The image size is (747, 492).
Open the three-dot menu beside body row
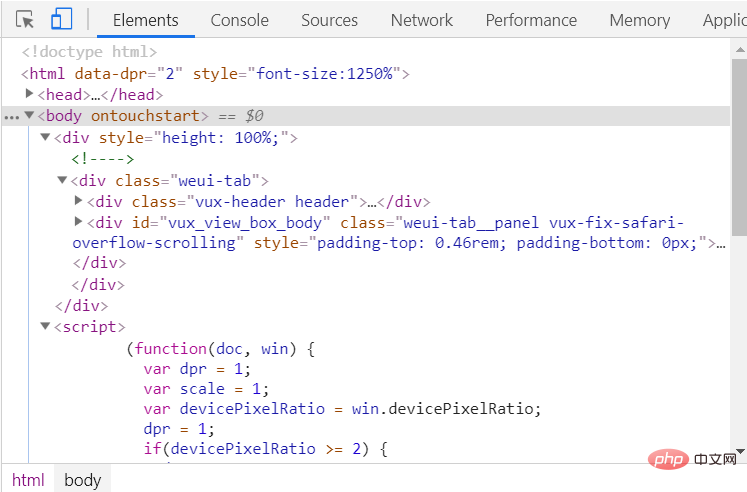point(11,117)
